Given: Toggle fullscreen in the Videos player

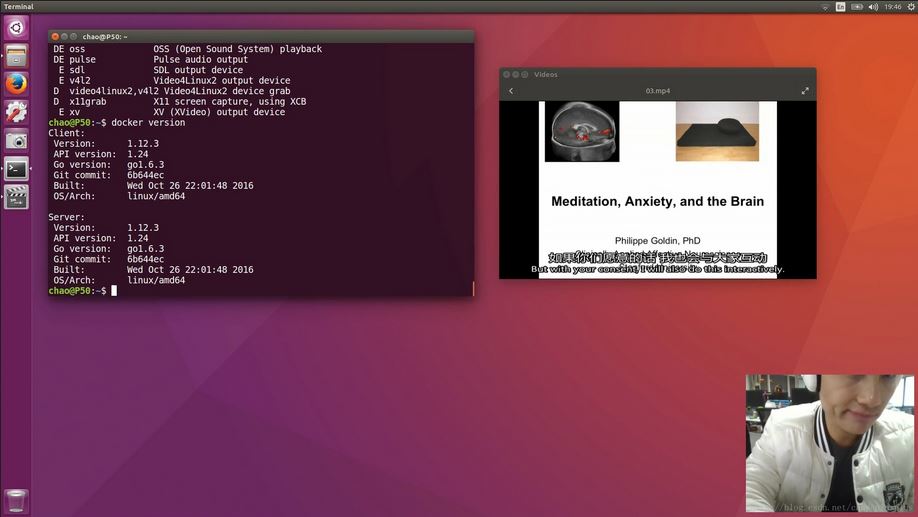Looking at the screenshot, I should [x=805, y=91].
